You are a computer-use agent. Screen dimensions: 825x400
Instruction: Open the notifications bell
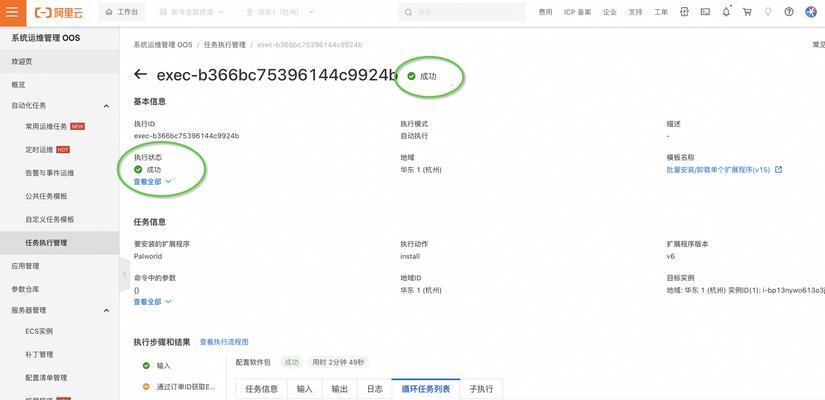tap(726, 12)
